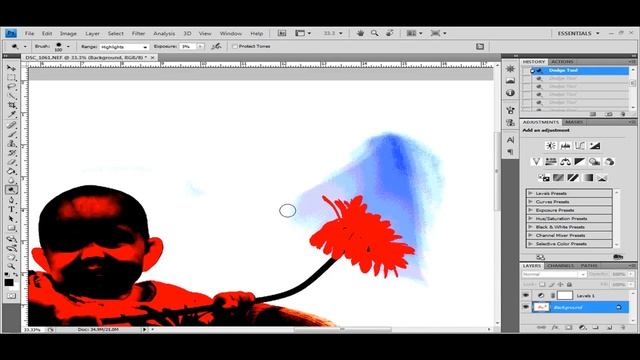The height and width of the screenshot is (360, 640).
Task: Open the Image menu
Action: click(68, 33)
